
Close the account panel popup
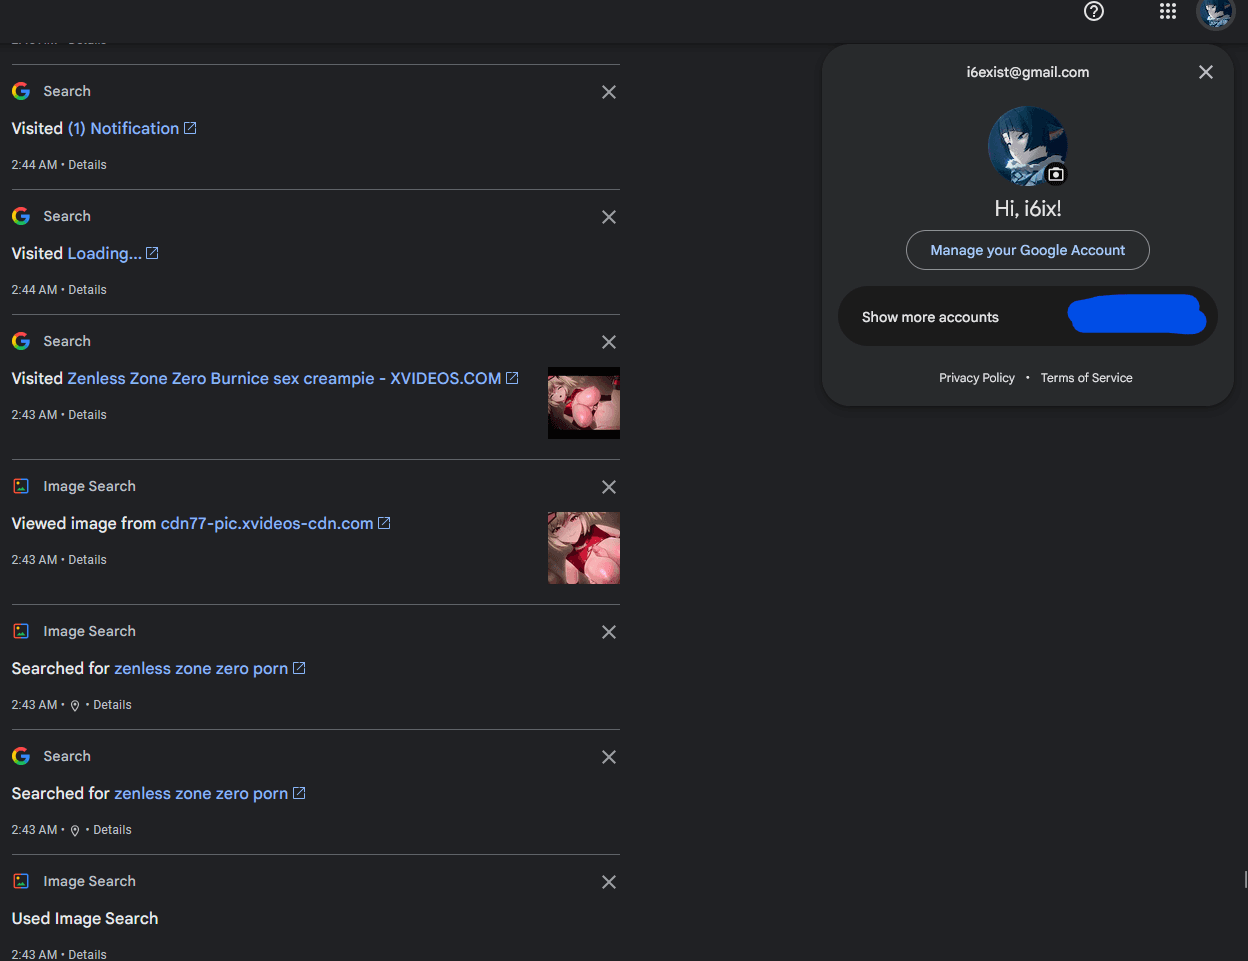(1205, 72)
